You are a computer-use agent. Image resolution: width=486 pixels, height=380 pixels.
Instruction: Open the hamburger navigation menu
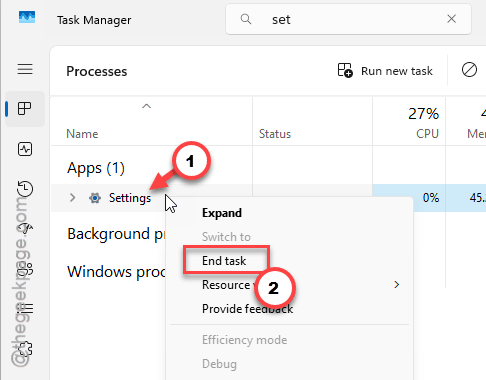tap(25, 69)
